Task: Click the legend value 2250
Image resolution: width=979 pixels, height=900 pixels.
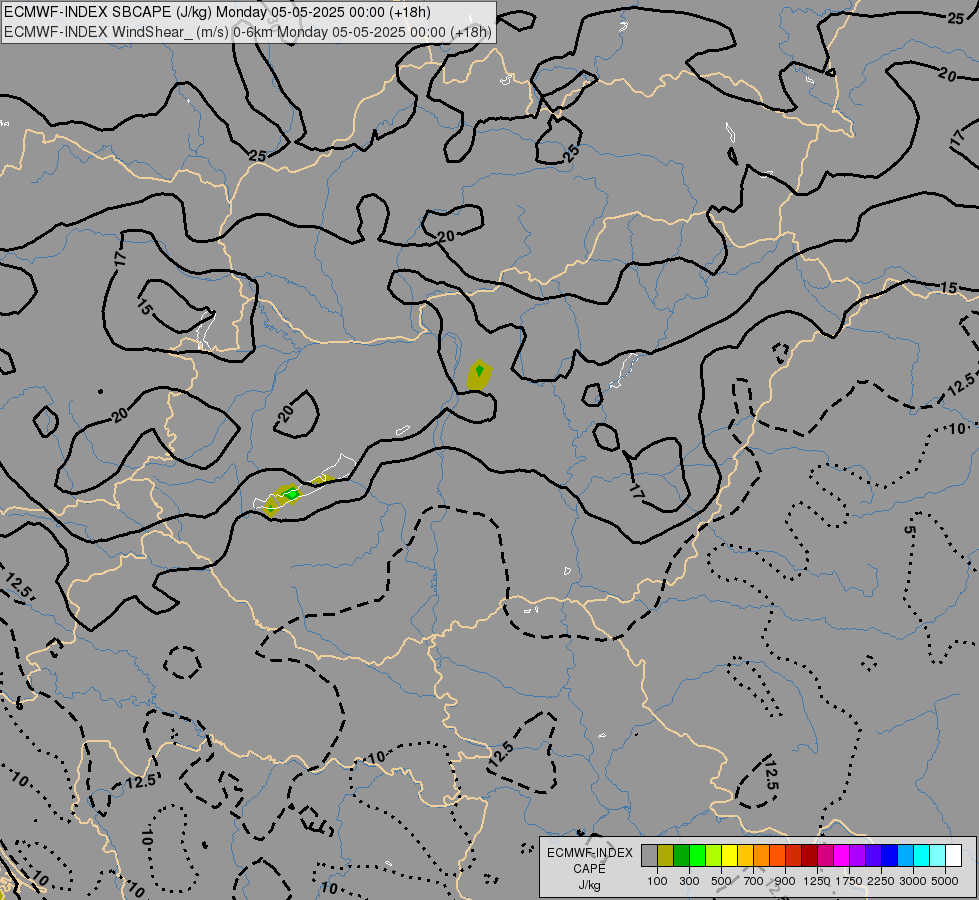Action: coord(881,881)
